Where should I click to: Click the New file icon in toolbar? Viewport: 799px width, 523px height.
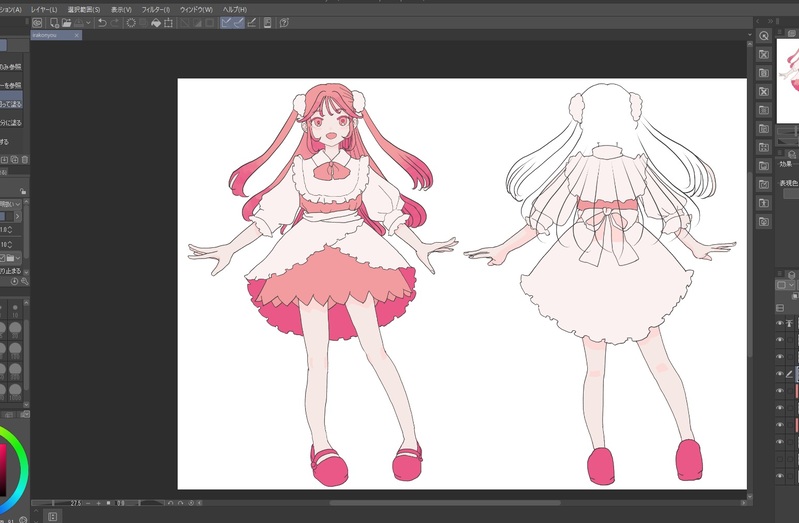coord(52,22)
